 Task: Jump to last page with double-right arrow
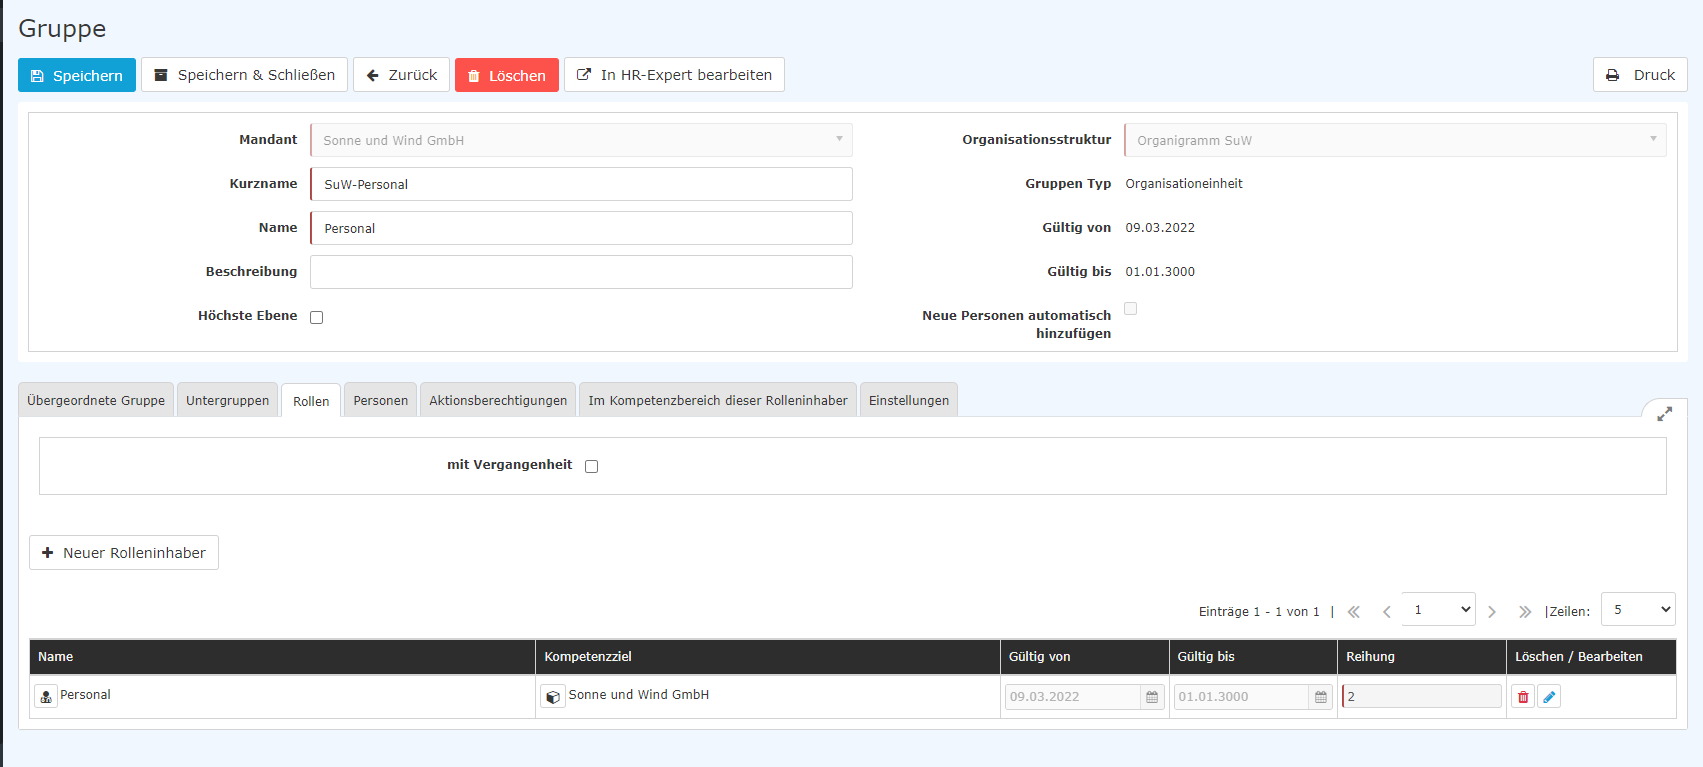coord(1525,612)
